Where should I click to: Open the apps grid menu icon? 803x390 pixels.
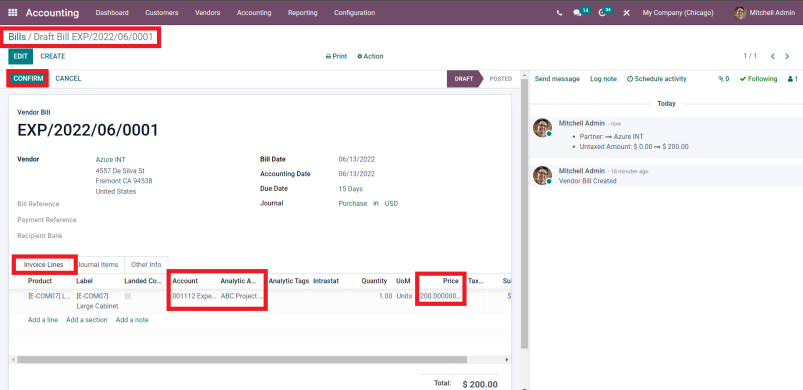click(x=13, y=13)
